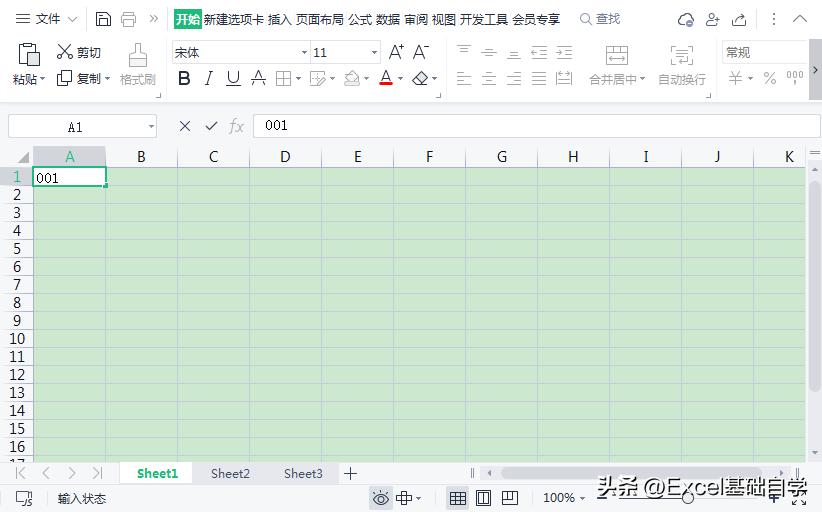Click the Save icon in quick toolbar
822x512 pixels.
103,19
